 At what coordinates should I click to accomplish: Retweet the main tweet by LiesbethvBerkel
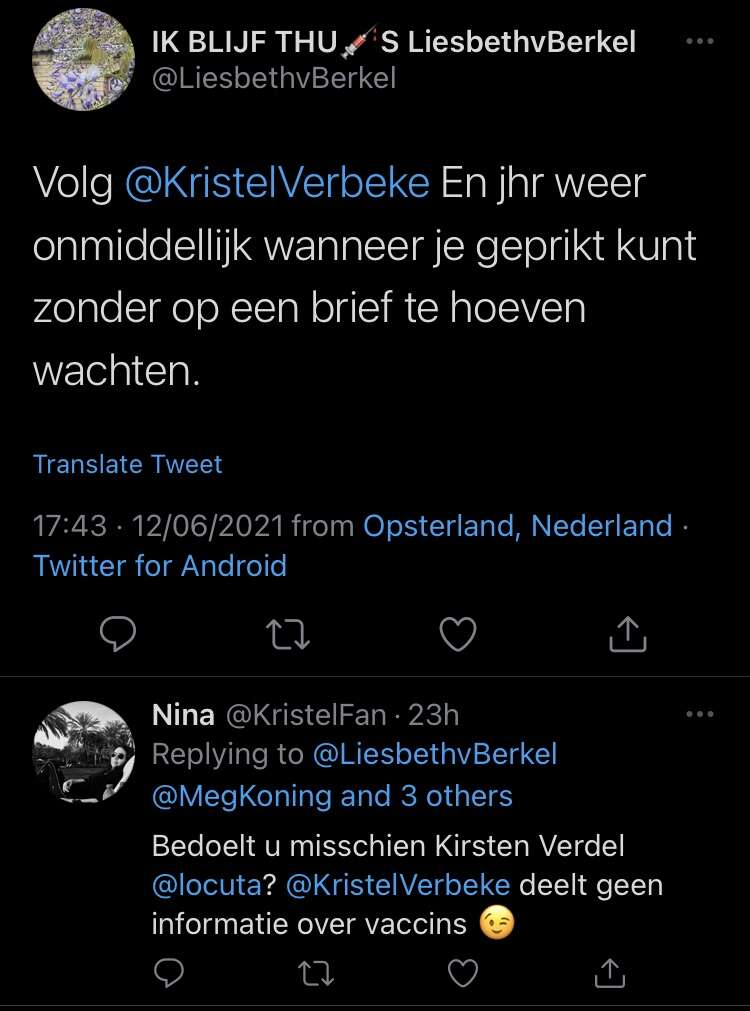289,634
